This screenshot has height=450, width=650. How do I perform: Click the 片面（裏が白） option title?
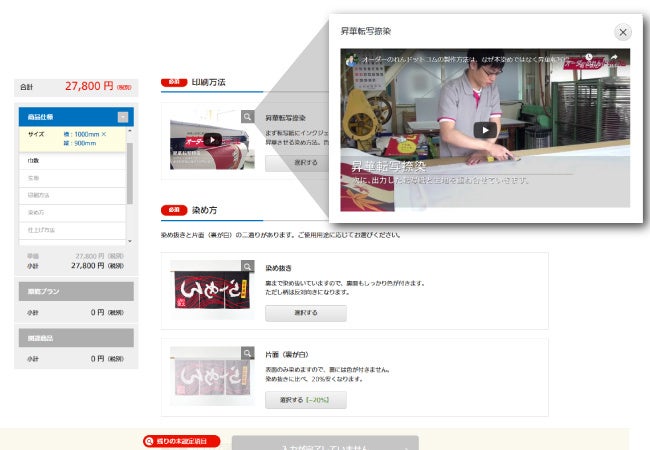pos(286,355)
